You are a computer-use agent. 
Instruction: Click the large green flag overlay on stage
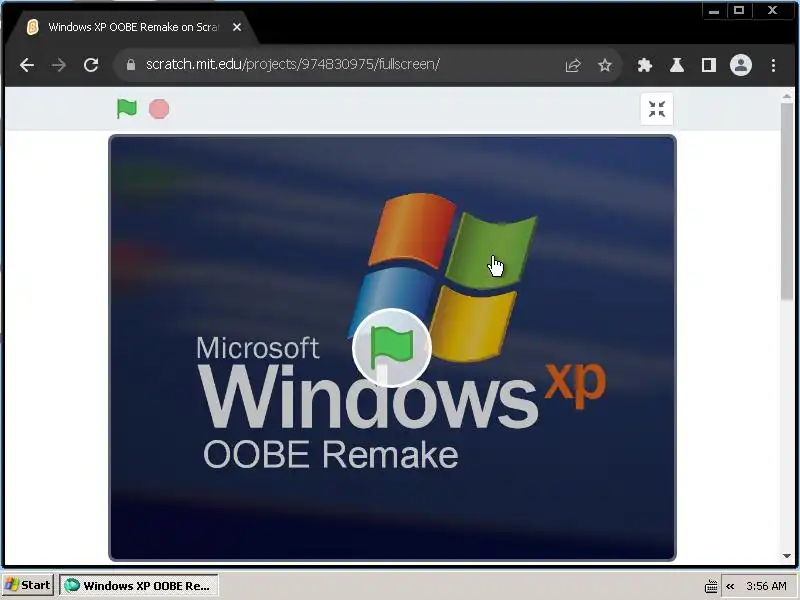click(x=391, y=348)
